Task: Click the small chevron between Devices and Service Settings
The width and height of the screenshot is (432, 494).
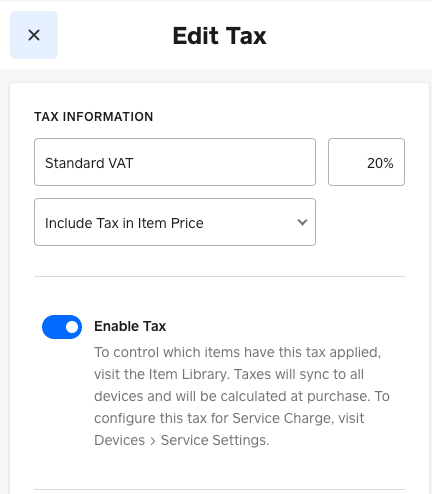Action: [x=153, y=441]
